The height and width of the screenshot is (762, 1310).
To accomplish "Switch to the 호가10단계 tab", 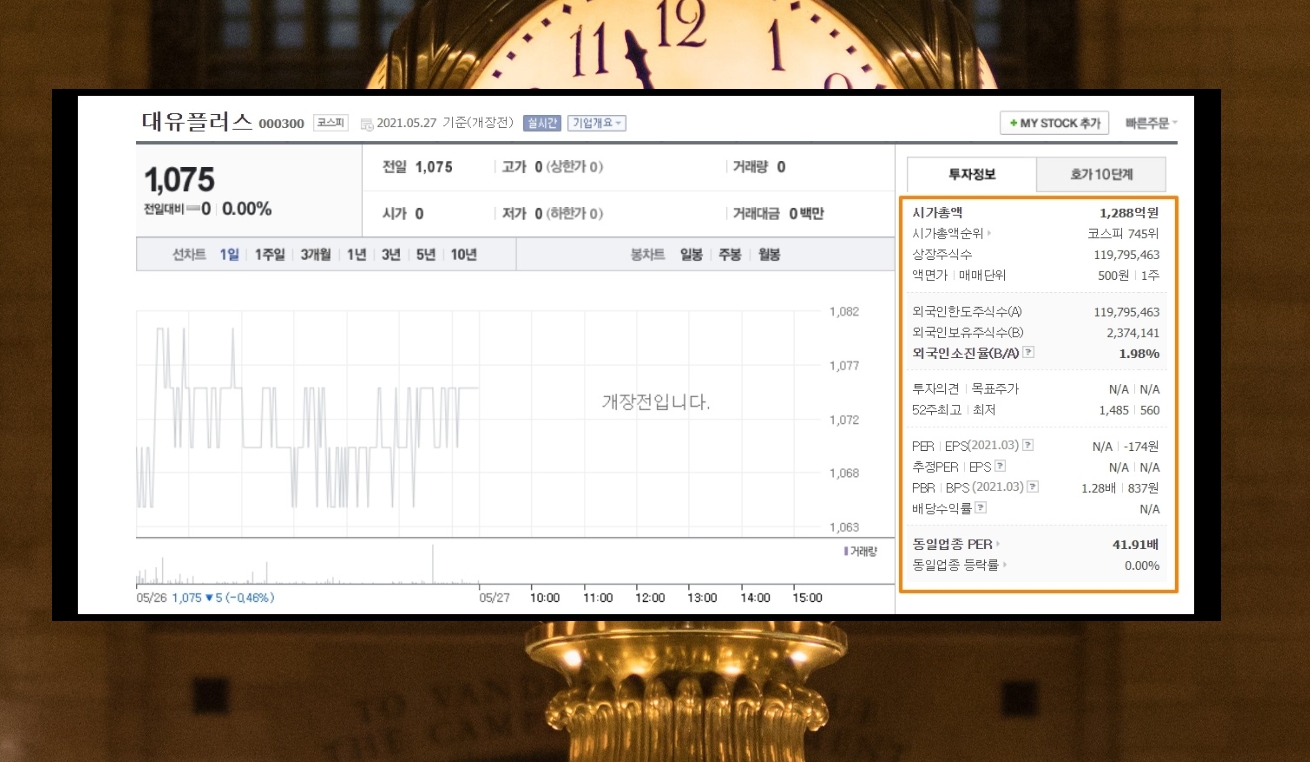I will 1102,175.
